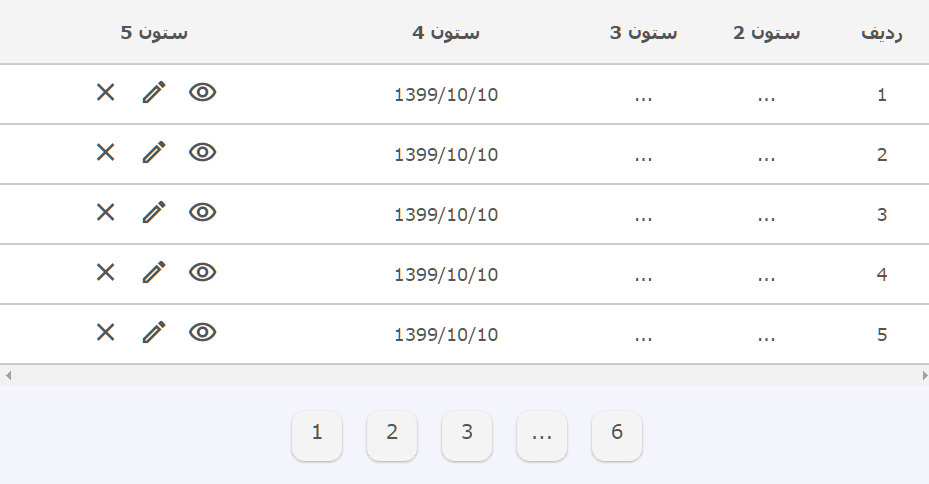Remove row 5 with the X icon

coord(105,332)
